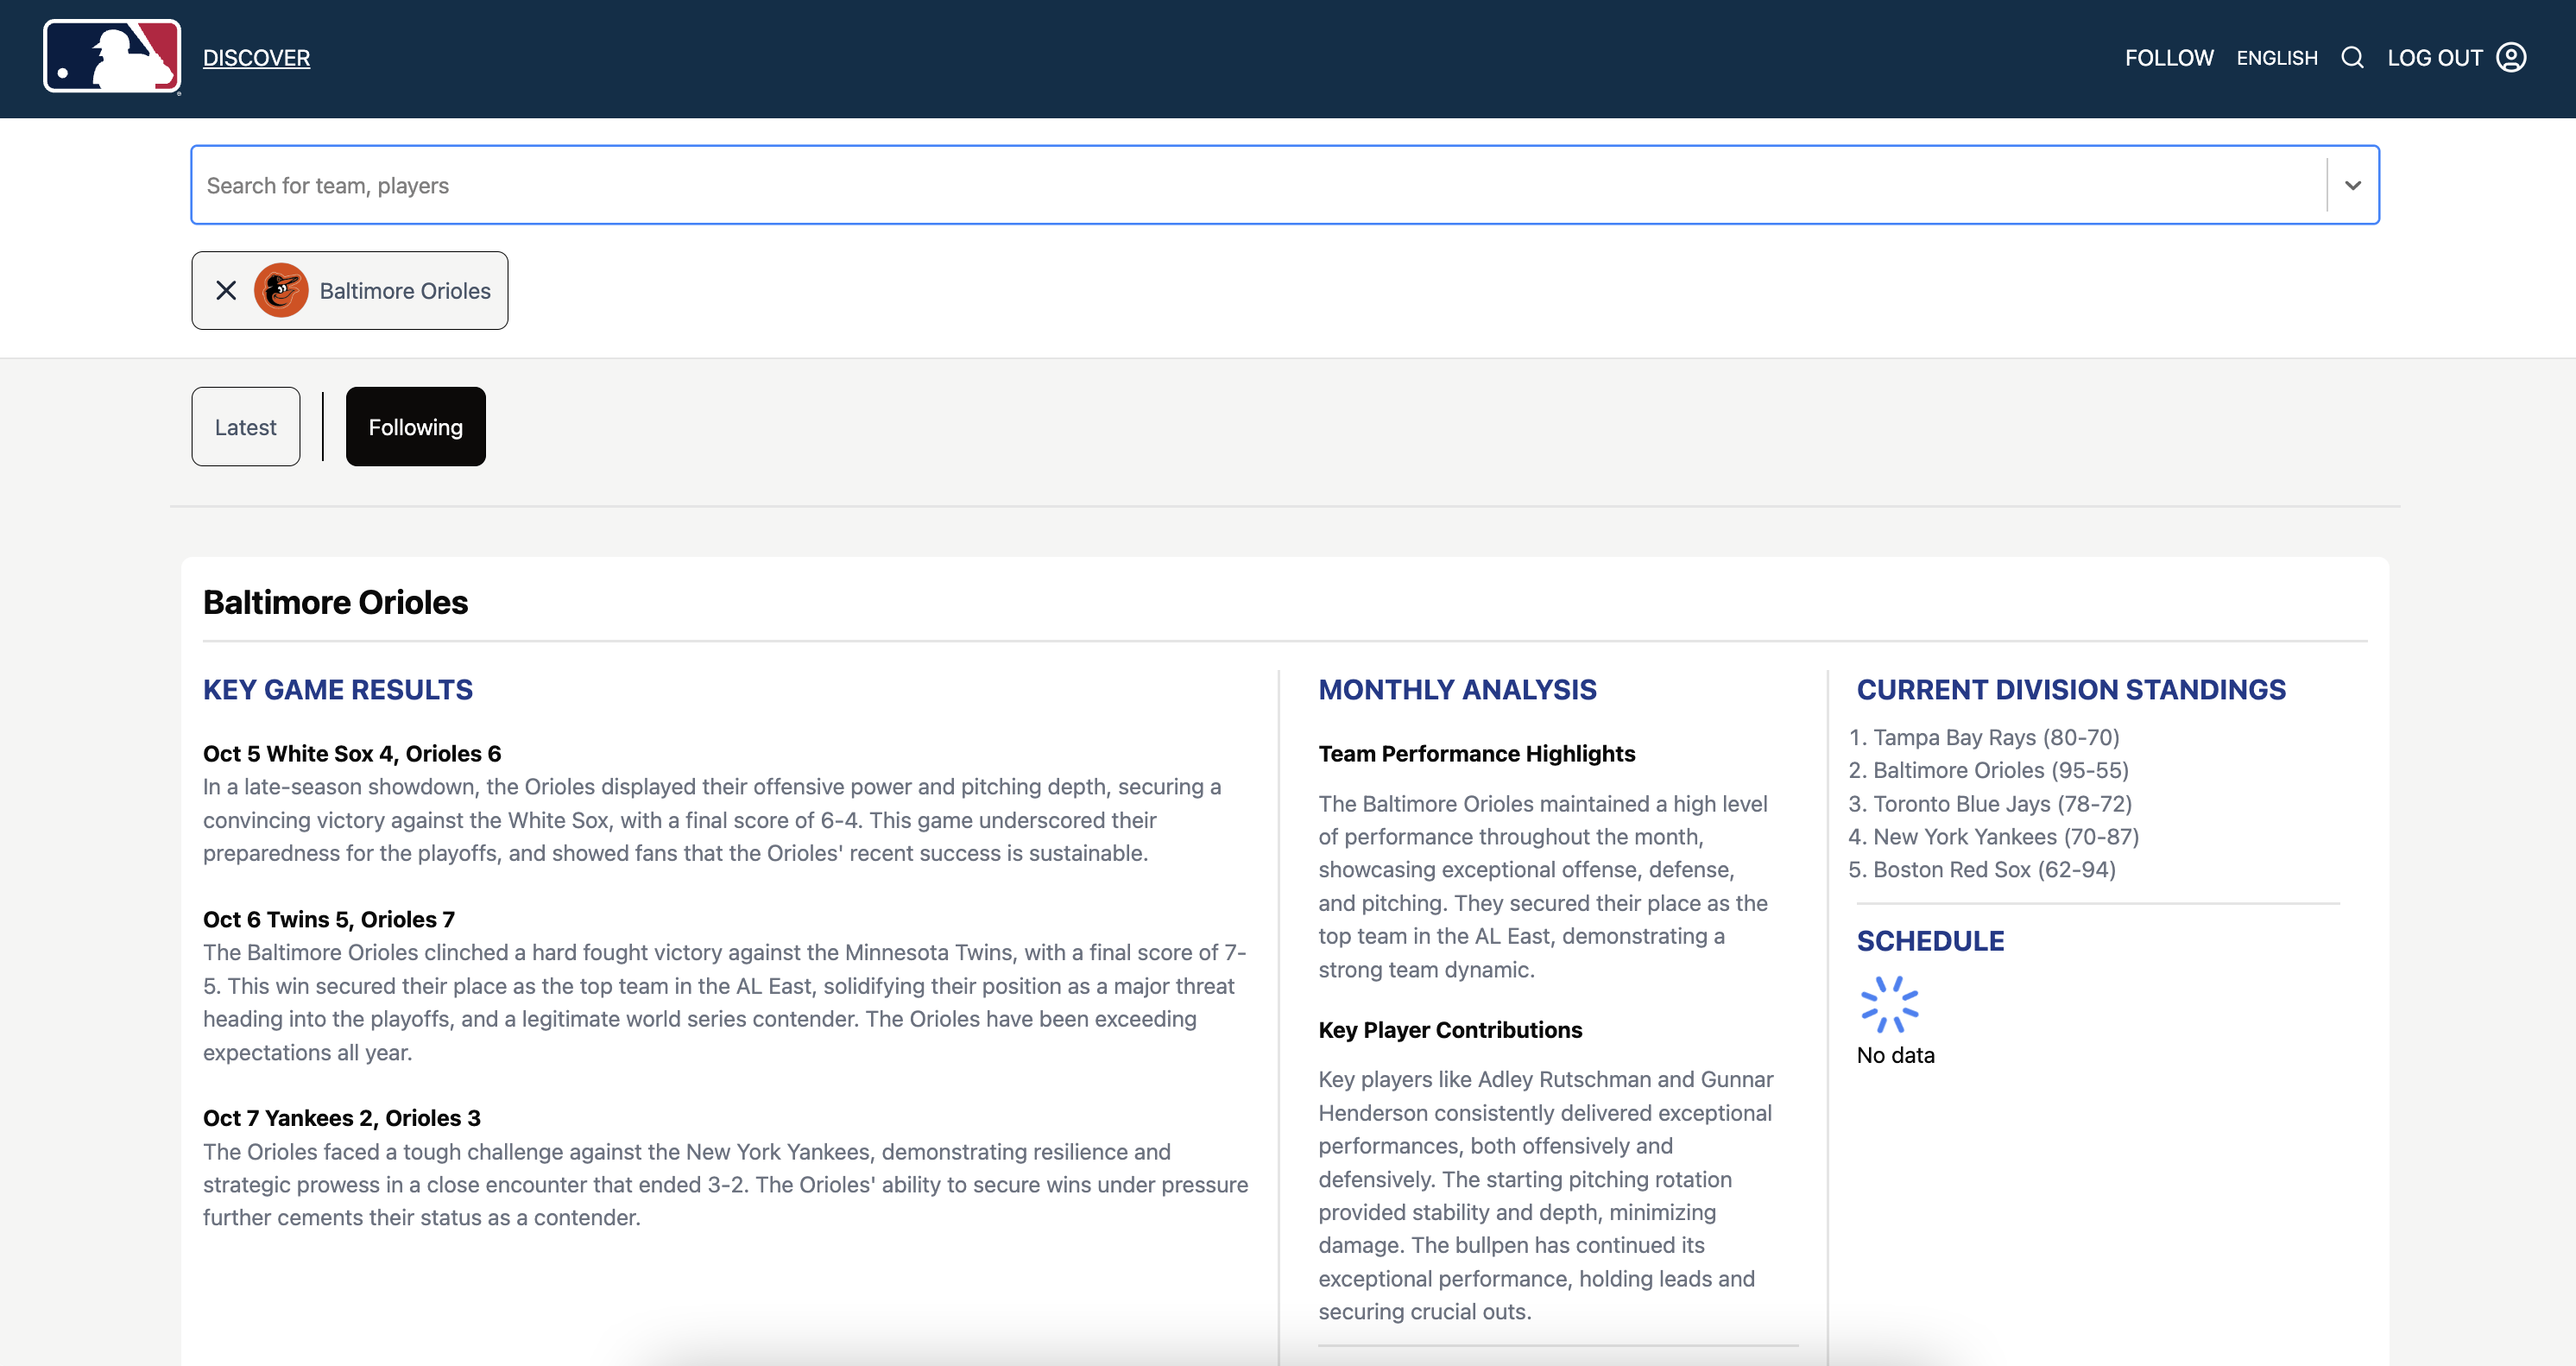This screenshot has width=2576, height=1366.
Task: Click the user profile avatar icon
Action: [2511, 58]
